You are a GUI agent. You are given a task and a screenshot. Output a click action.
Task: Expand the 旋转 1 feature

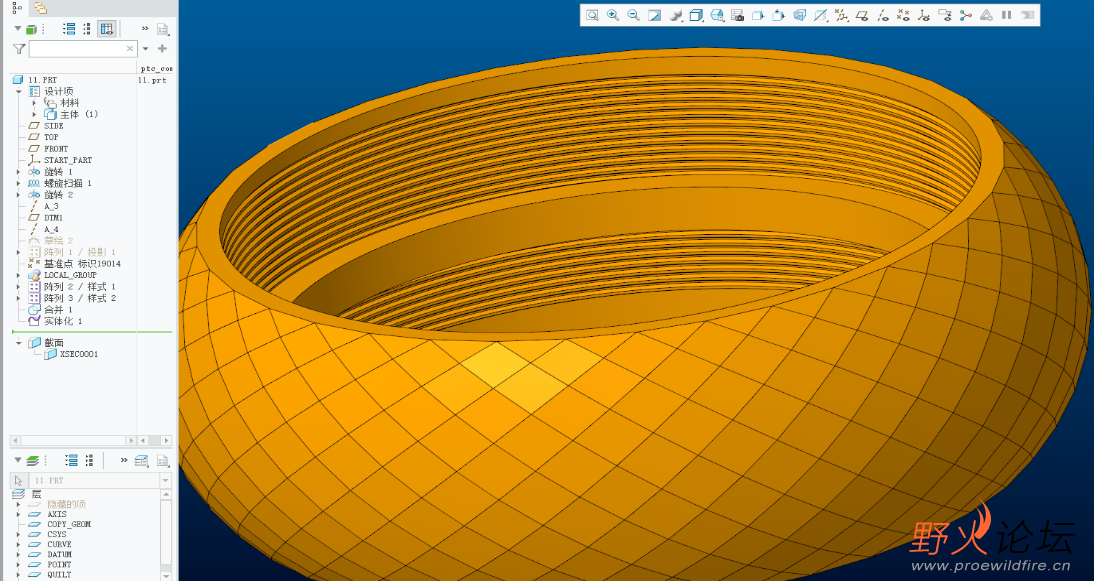(19, 172)
